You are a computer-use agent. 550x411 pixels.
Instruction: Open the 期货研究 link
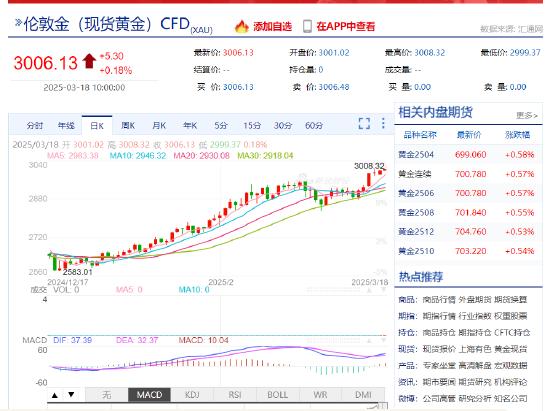(475, 382)
